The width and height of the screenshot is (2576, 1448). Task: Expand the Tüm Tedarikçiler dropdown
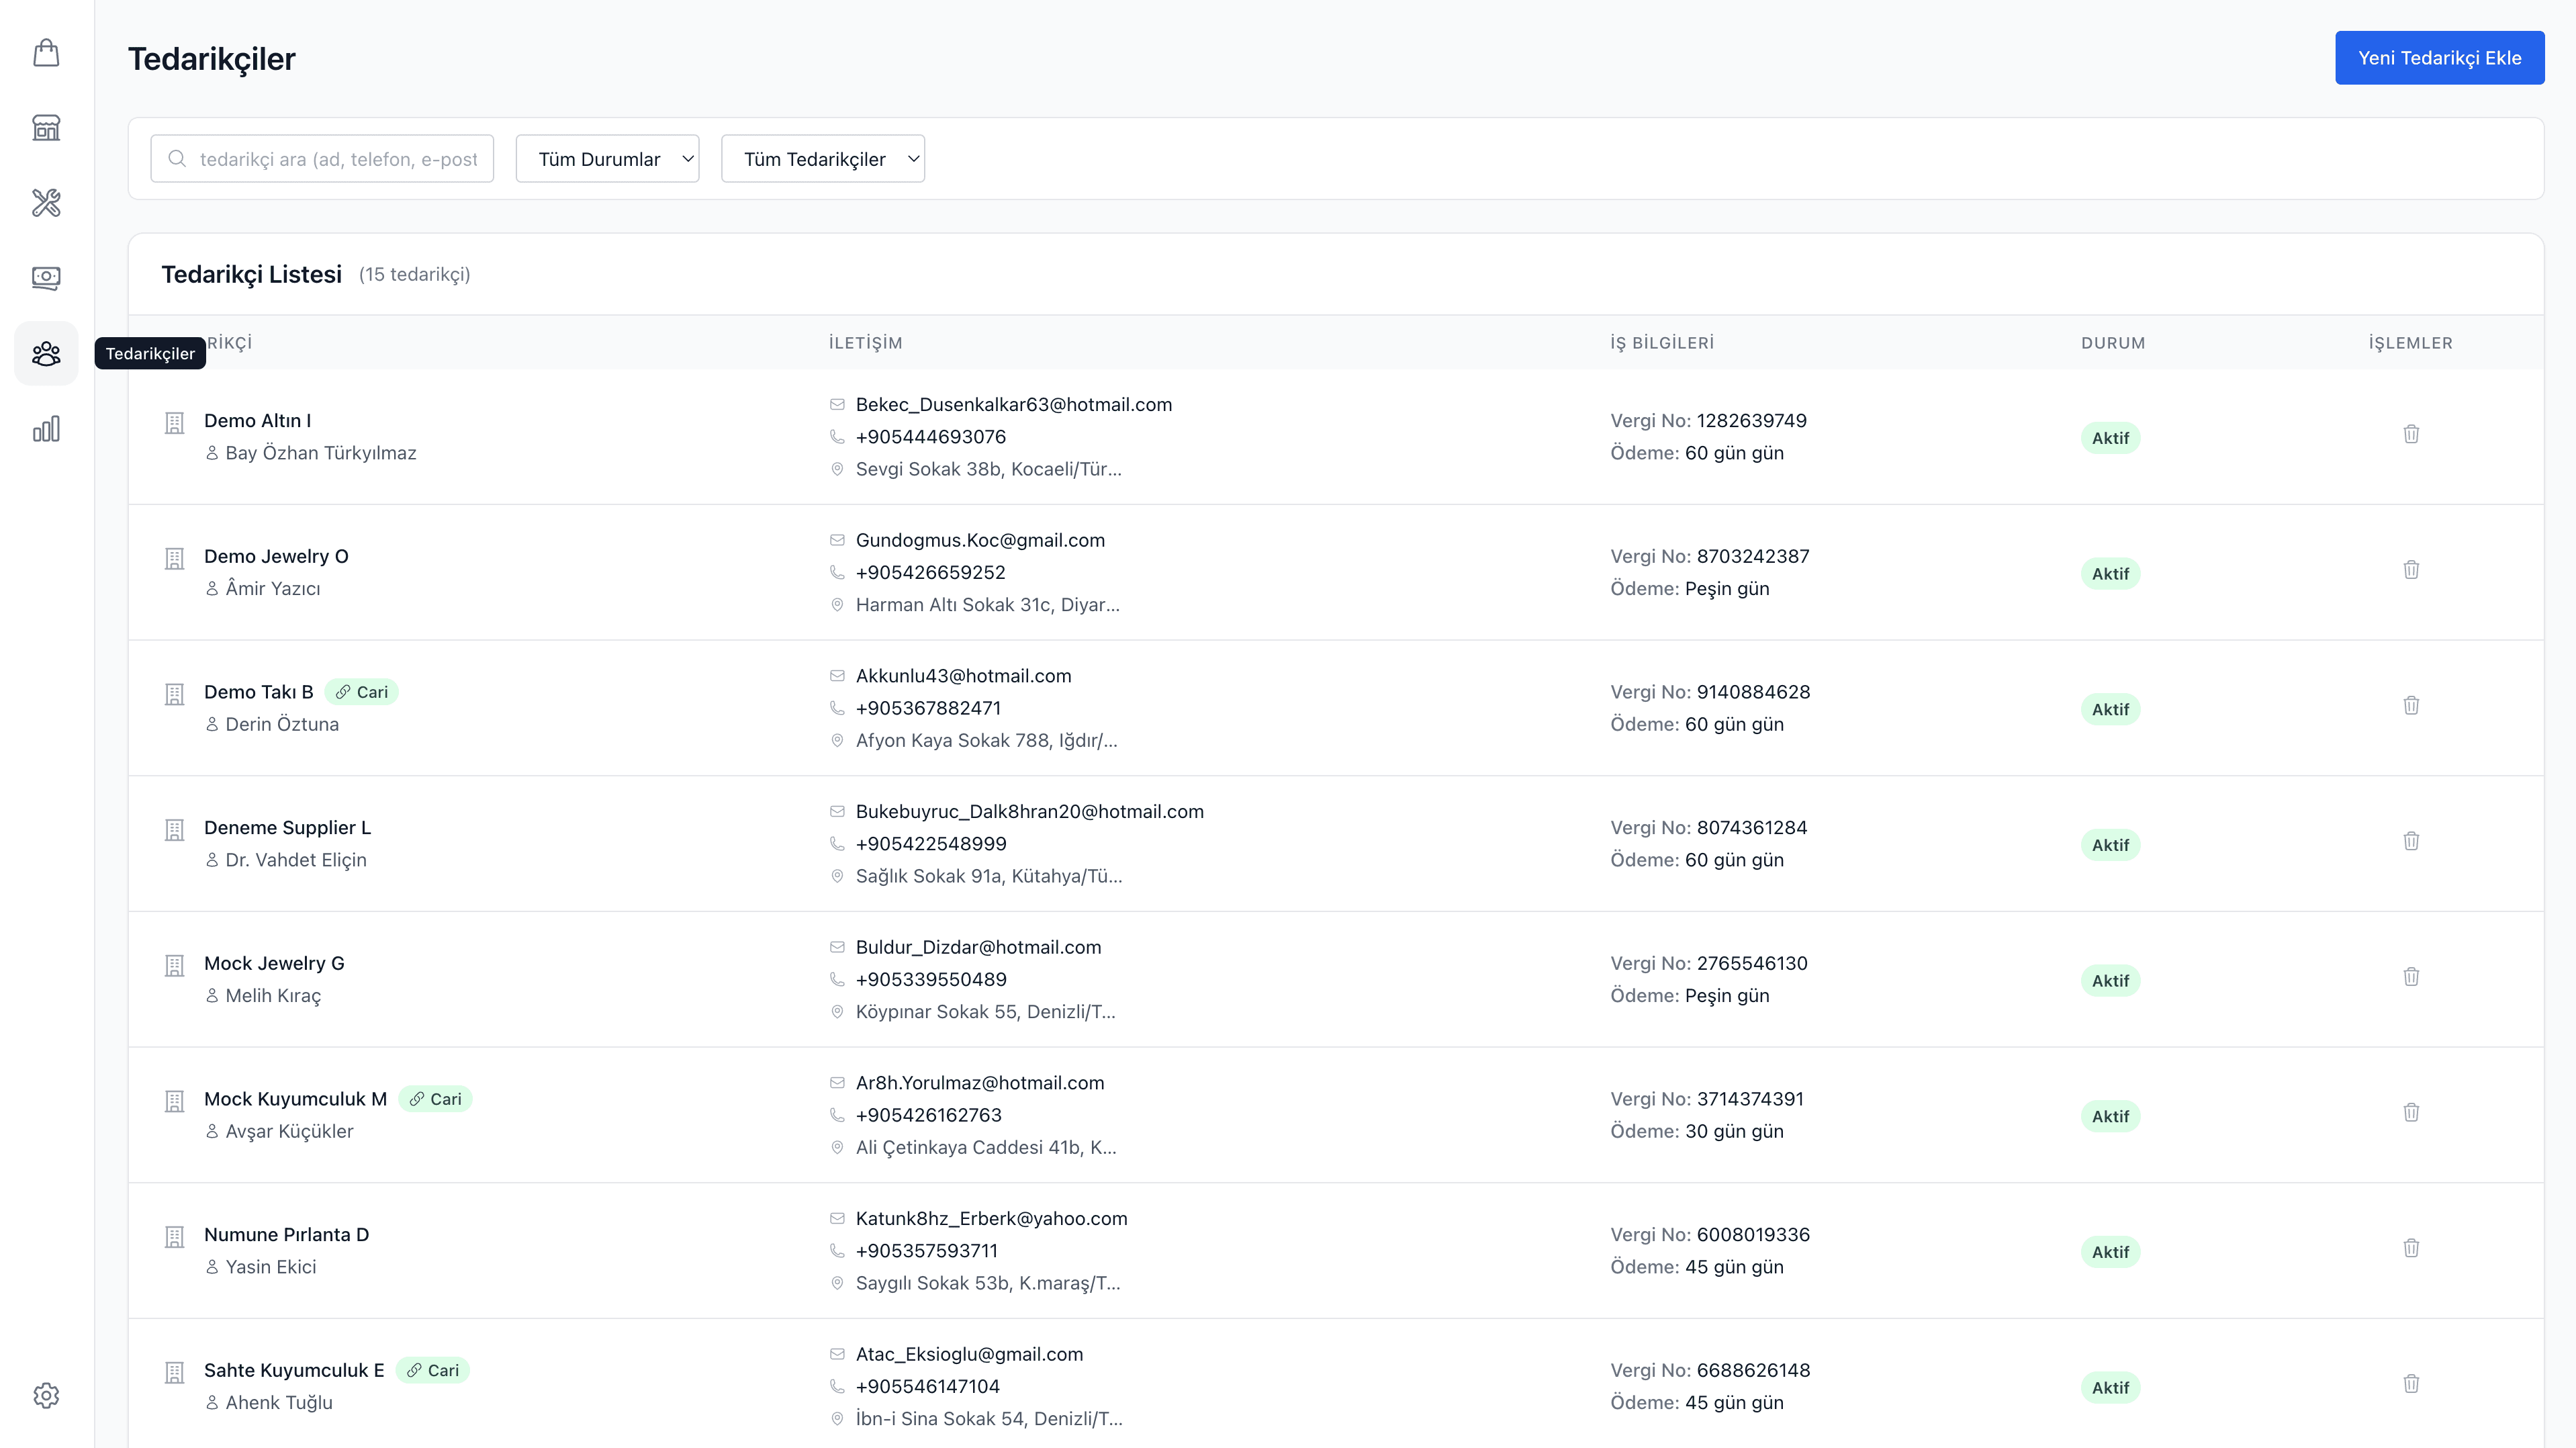pos(822,159)
